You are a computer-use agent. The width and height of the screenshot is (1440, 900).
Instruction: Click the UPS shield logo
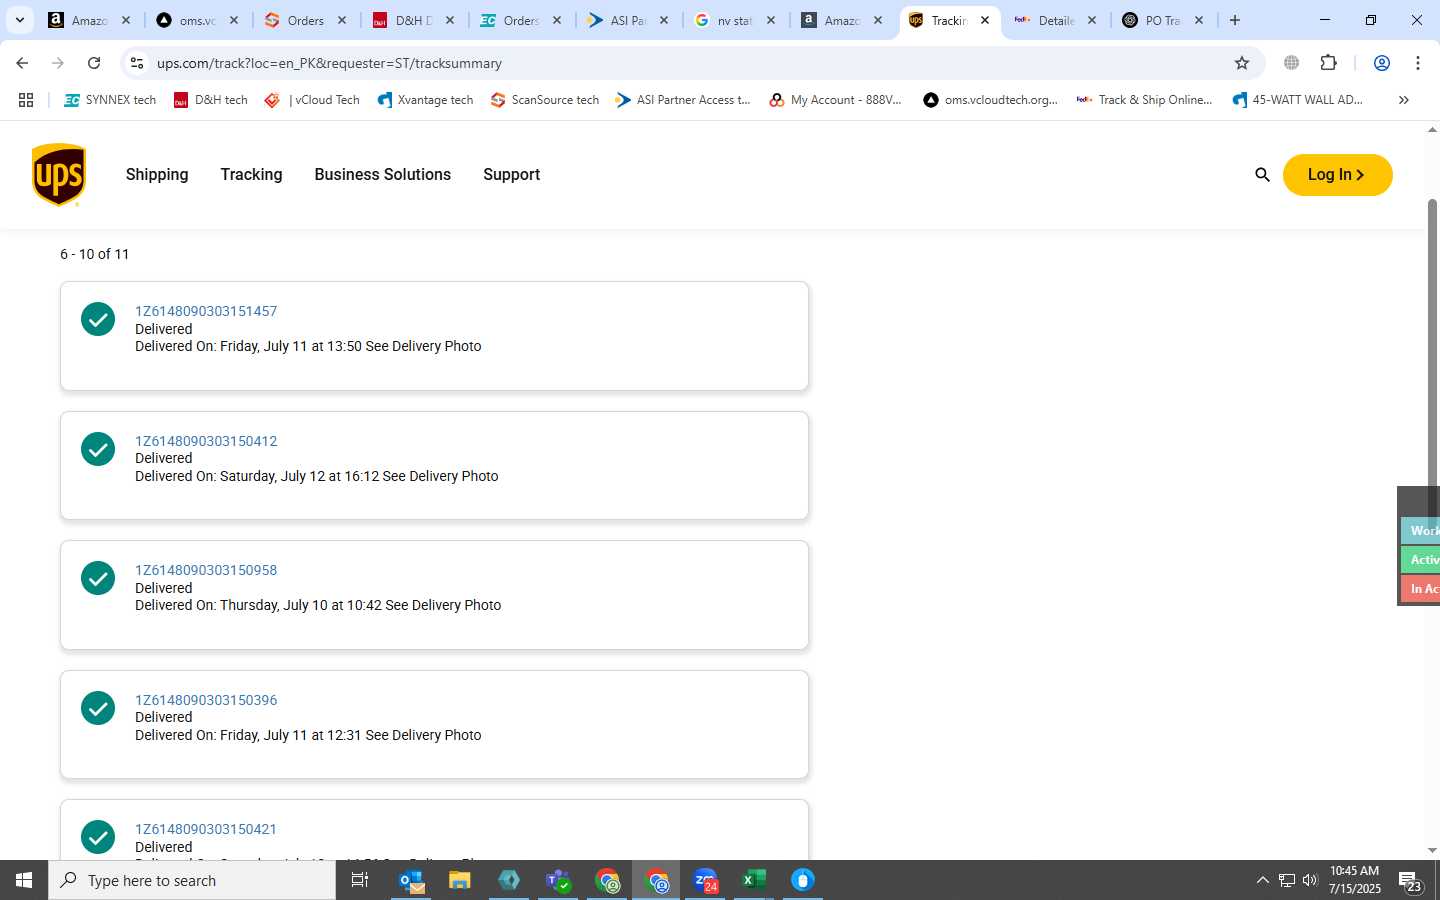59,175
